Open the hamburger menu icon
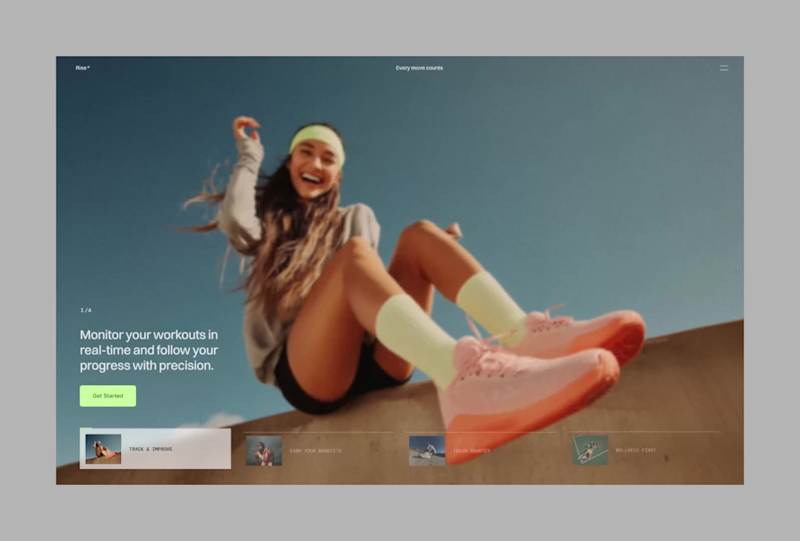The image size is (800, 541). coord(723,68)
